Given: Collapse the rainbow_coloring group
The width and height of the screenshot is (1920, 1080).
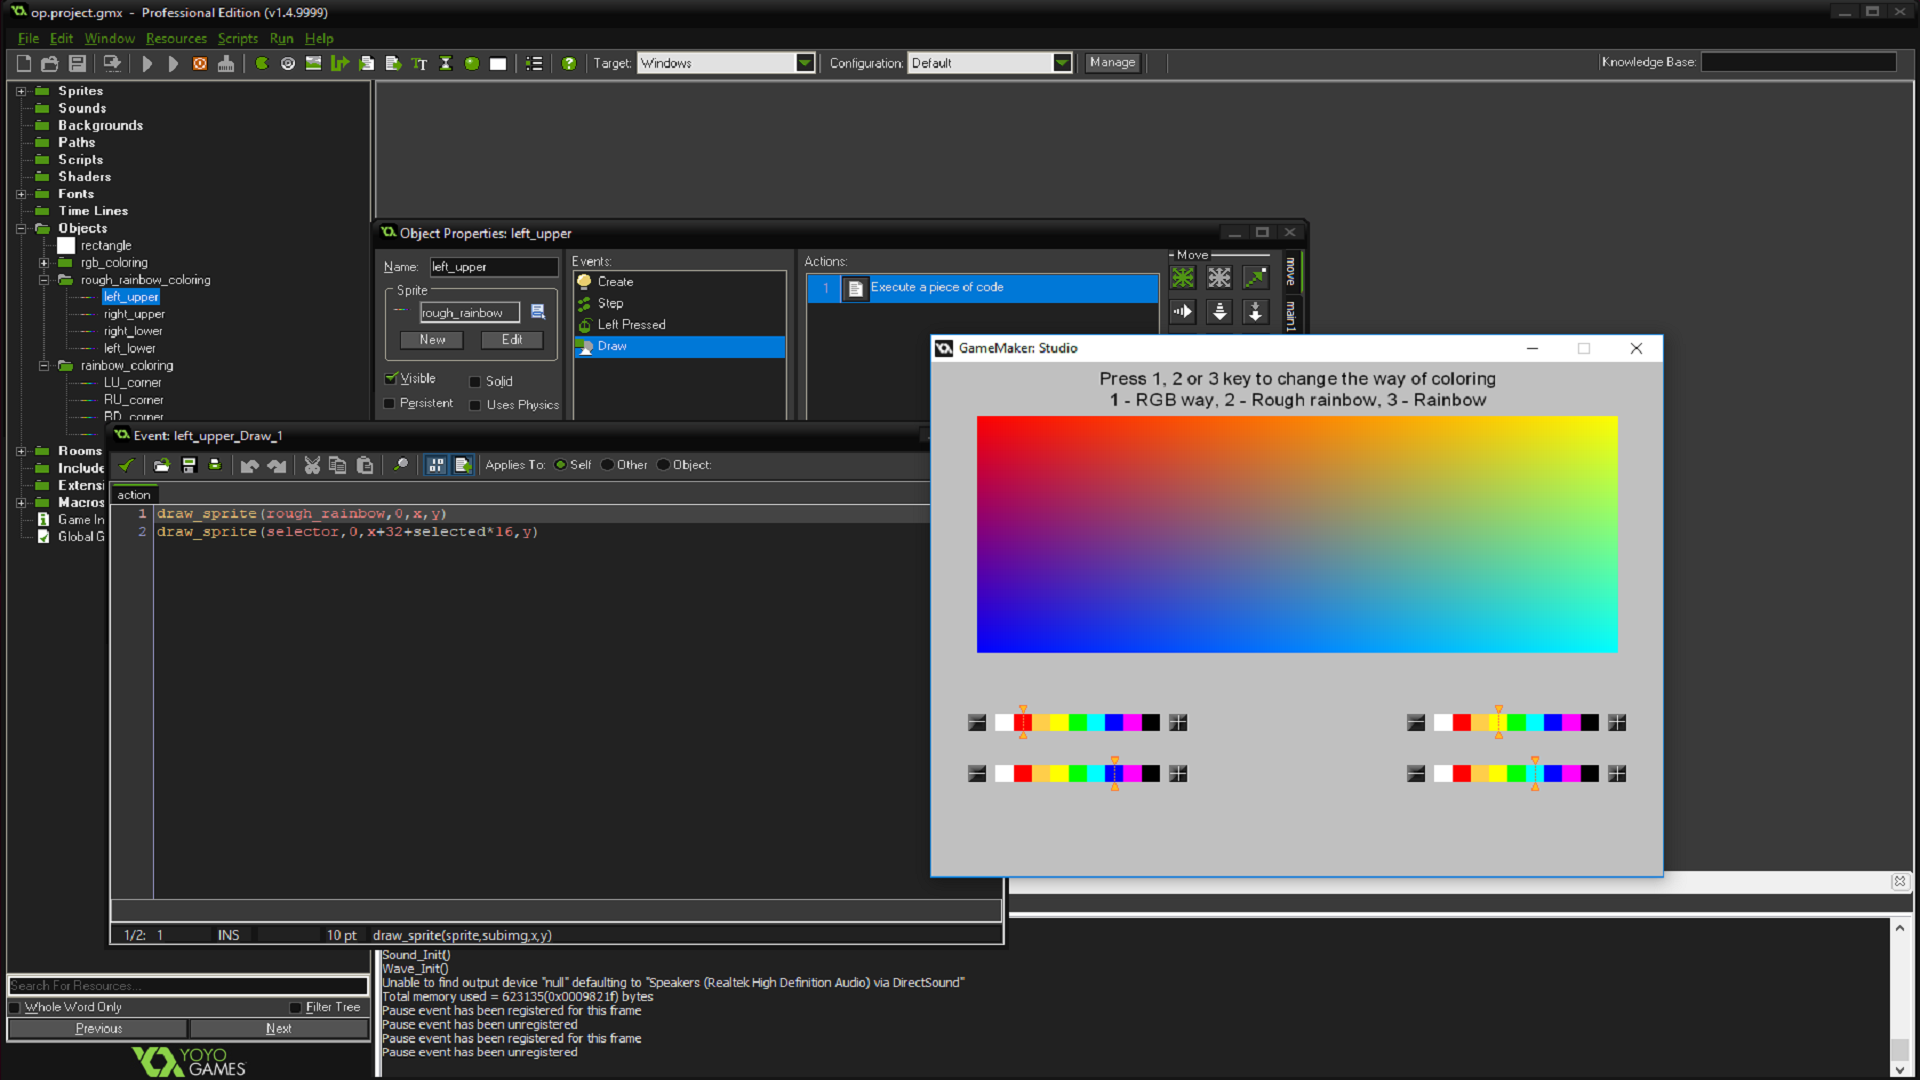Looking at the screenshot, I should click(44, 366).
